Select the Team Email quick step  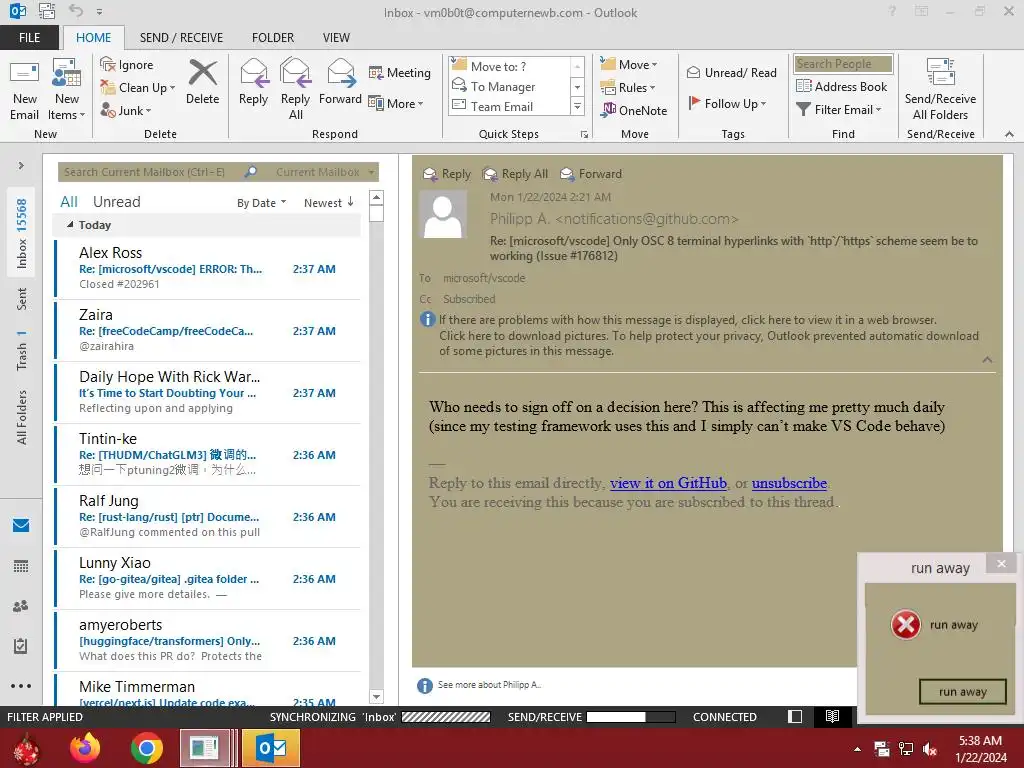509,106
